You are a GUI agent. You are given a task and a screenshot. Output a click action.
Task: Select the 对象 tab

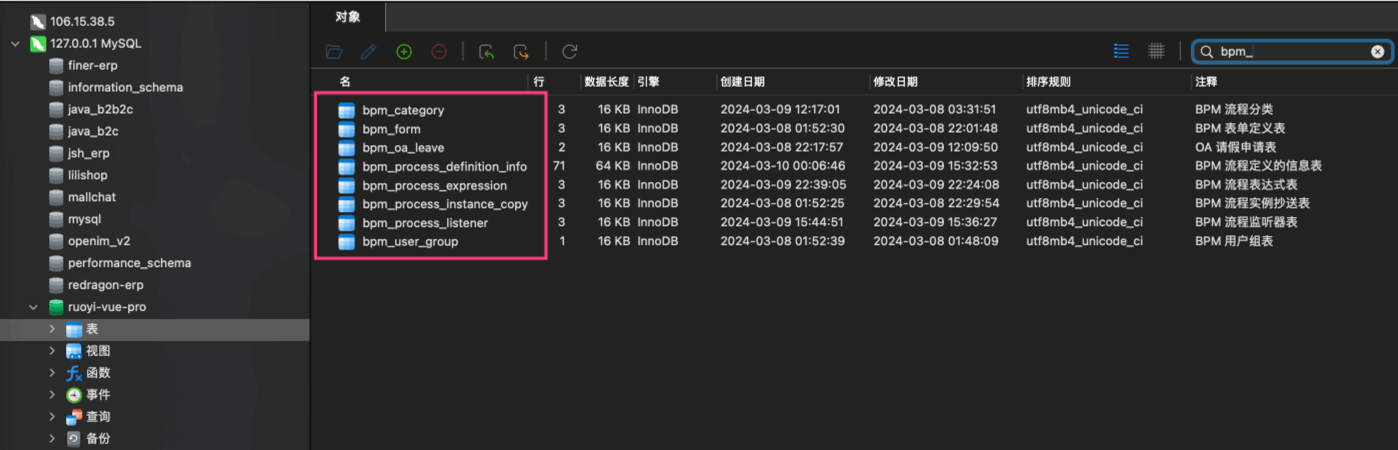[x=347, y=17]
